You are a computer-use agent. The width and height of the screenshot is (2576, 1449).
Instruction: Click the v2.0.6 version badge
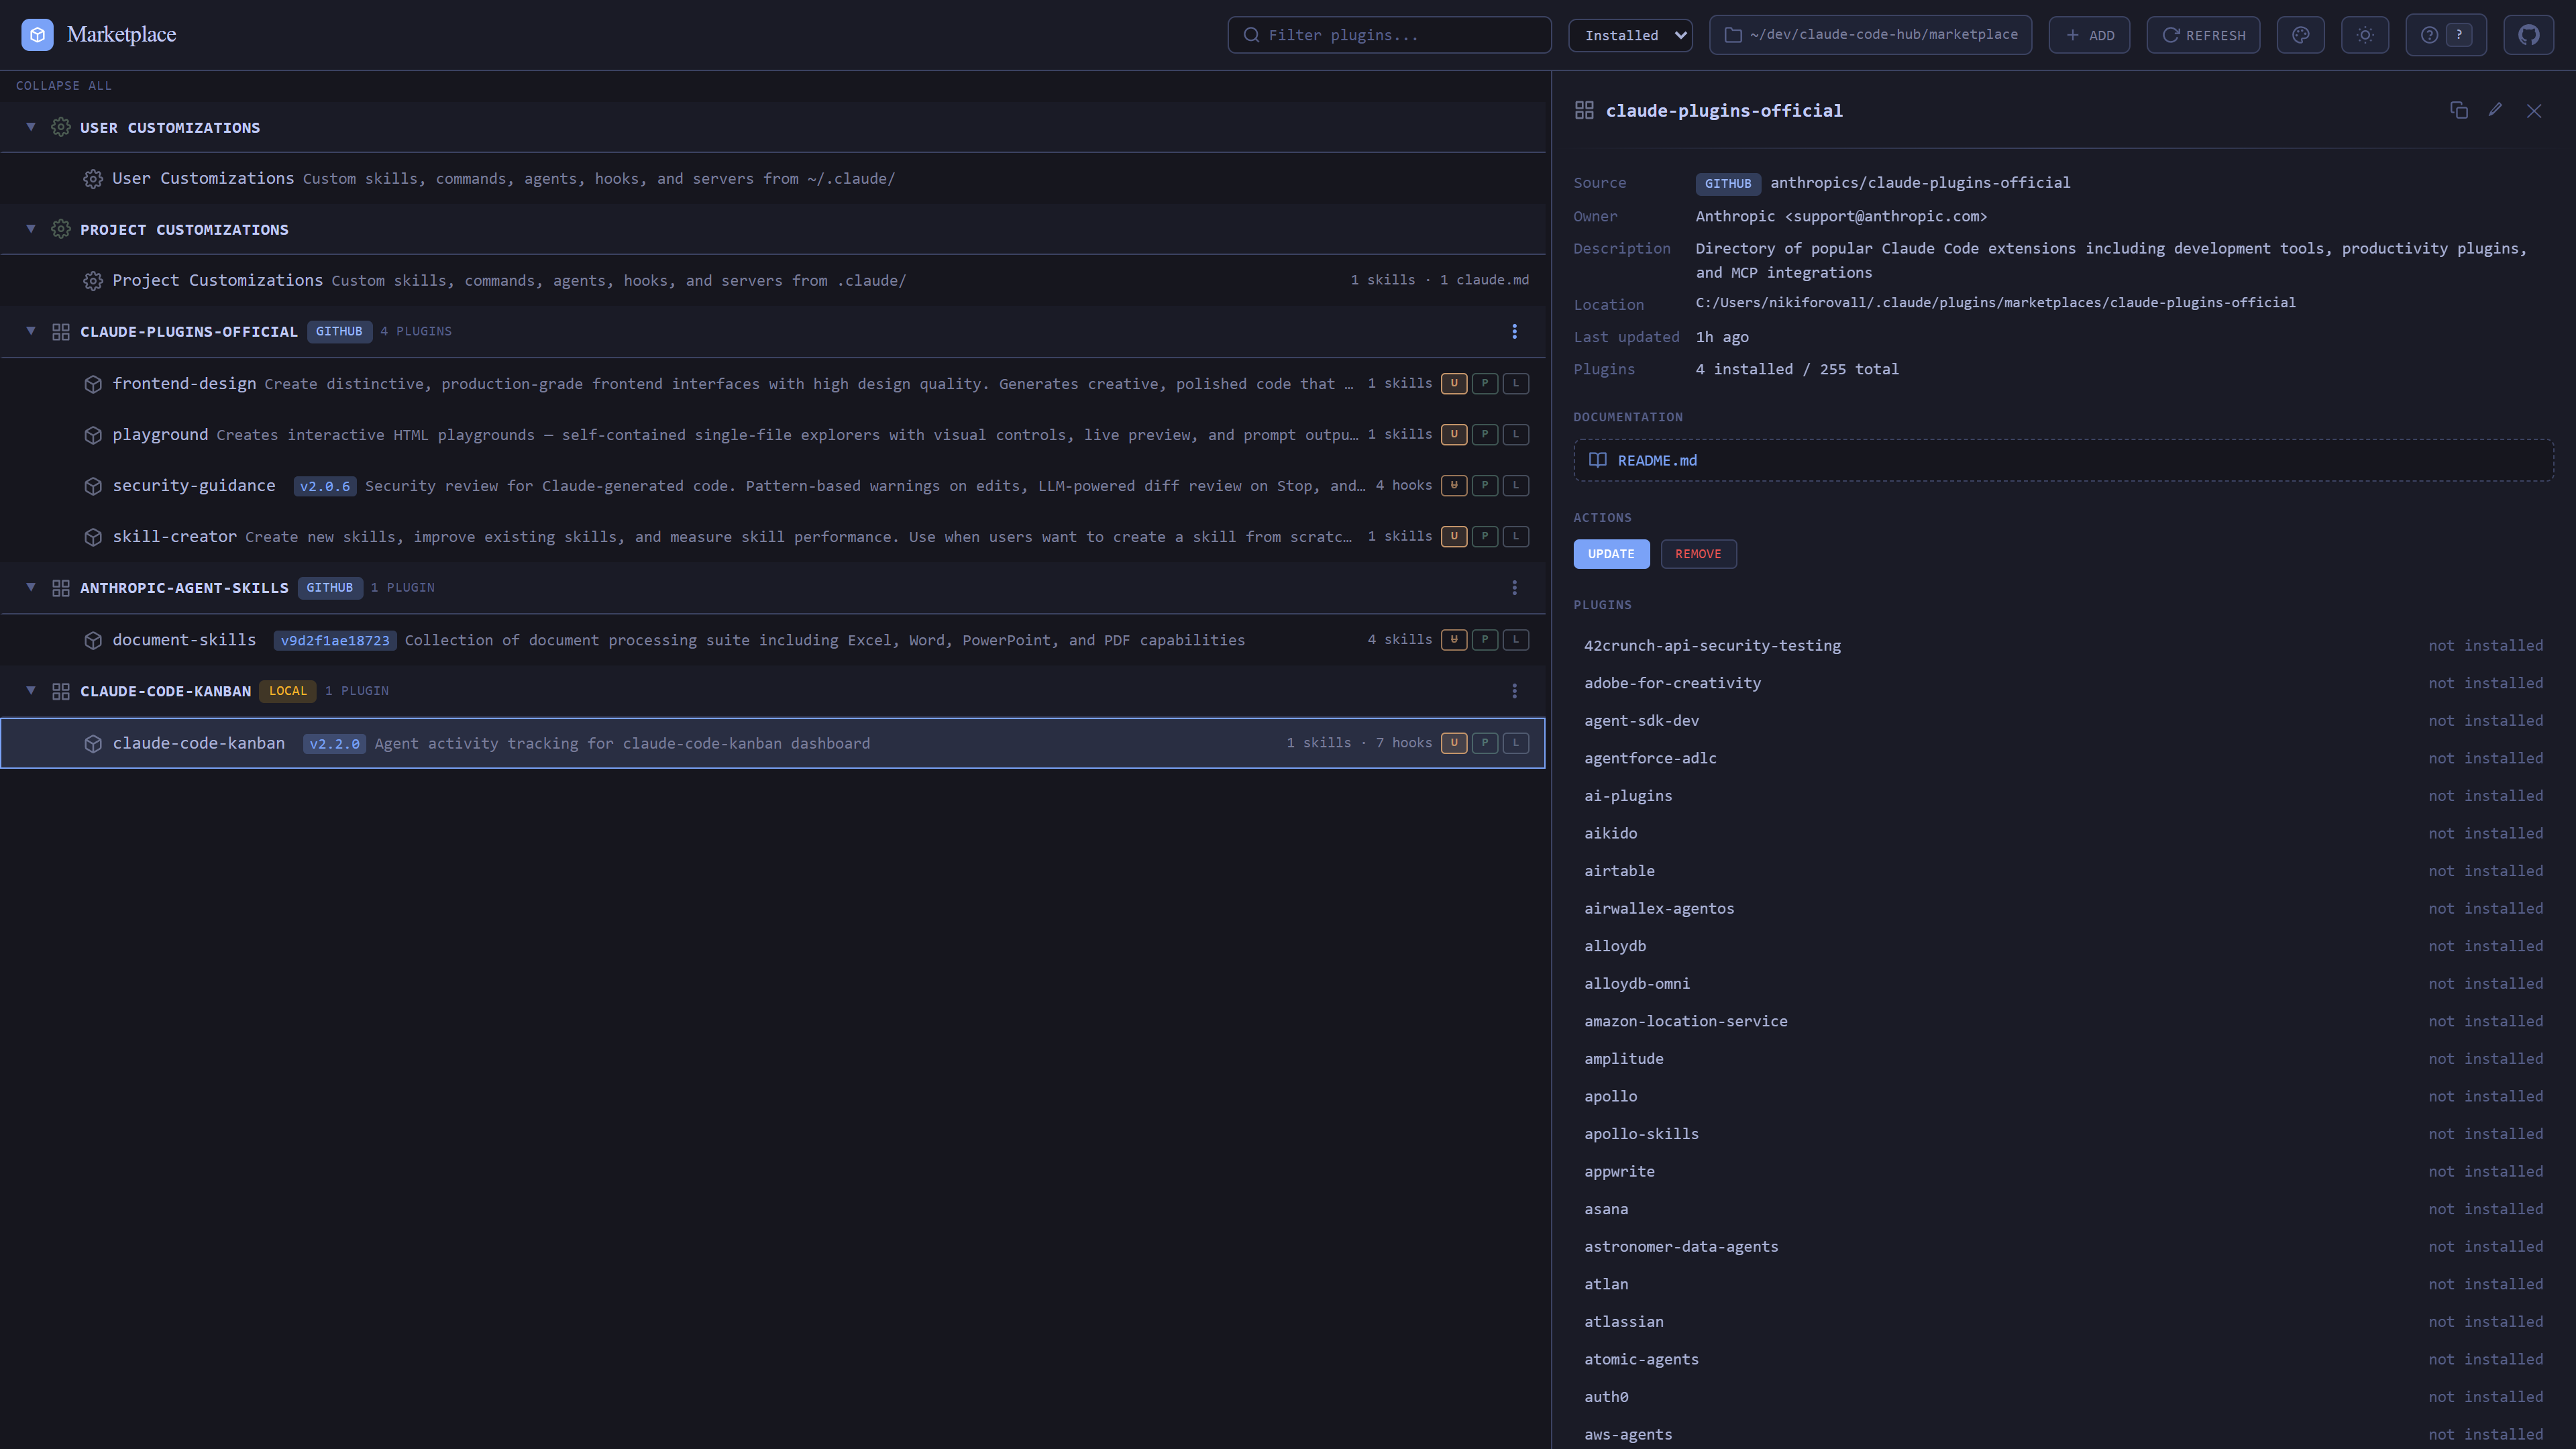pyautogui.click(x=325, y=486)
